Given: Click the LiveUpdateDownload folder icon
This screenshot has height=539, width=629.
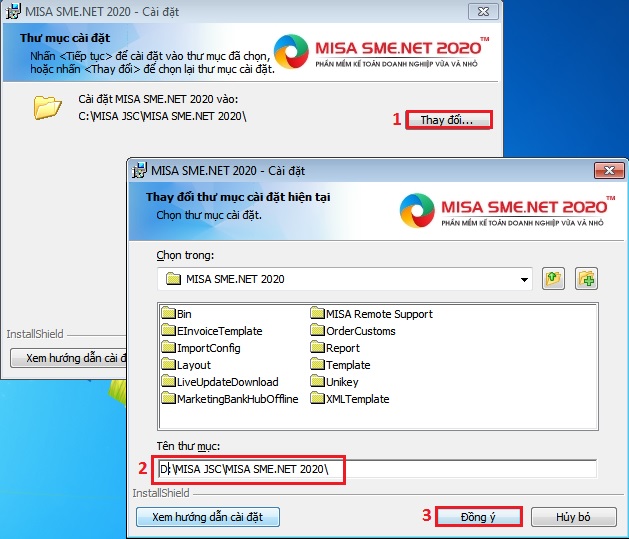Looking at the screenshot, I should [x=169, y=381].
